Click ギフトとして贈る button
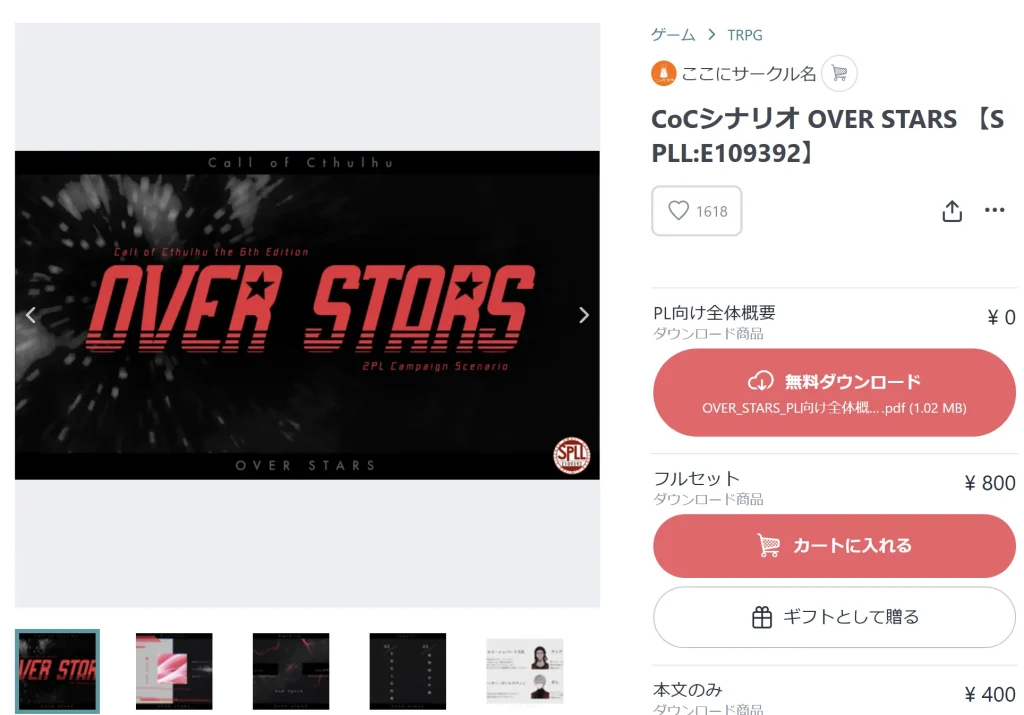The image size is (1024, 715). tap(834, 617)
